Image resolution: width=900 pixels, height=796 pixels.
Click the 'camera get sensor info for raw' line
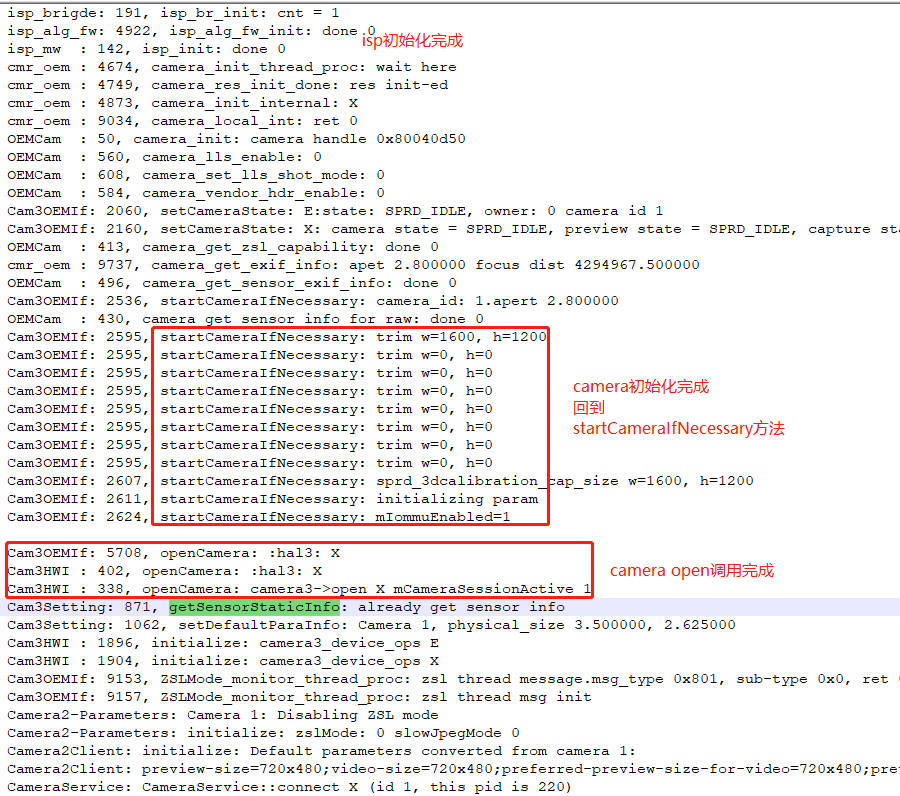pos(245,319)
